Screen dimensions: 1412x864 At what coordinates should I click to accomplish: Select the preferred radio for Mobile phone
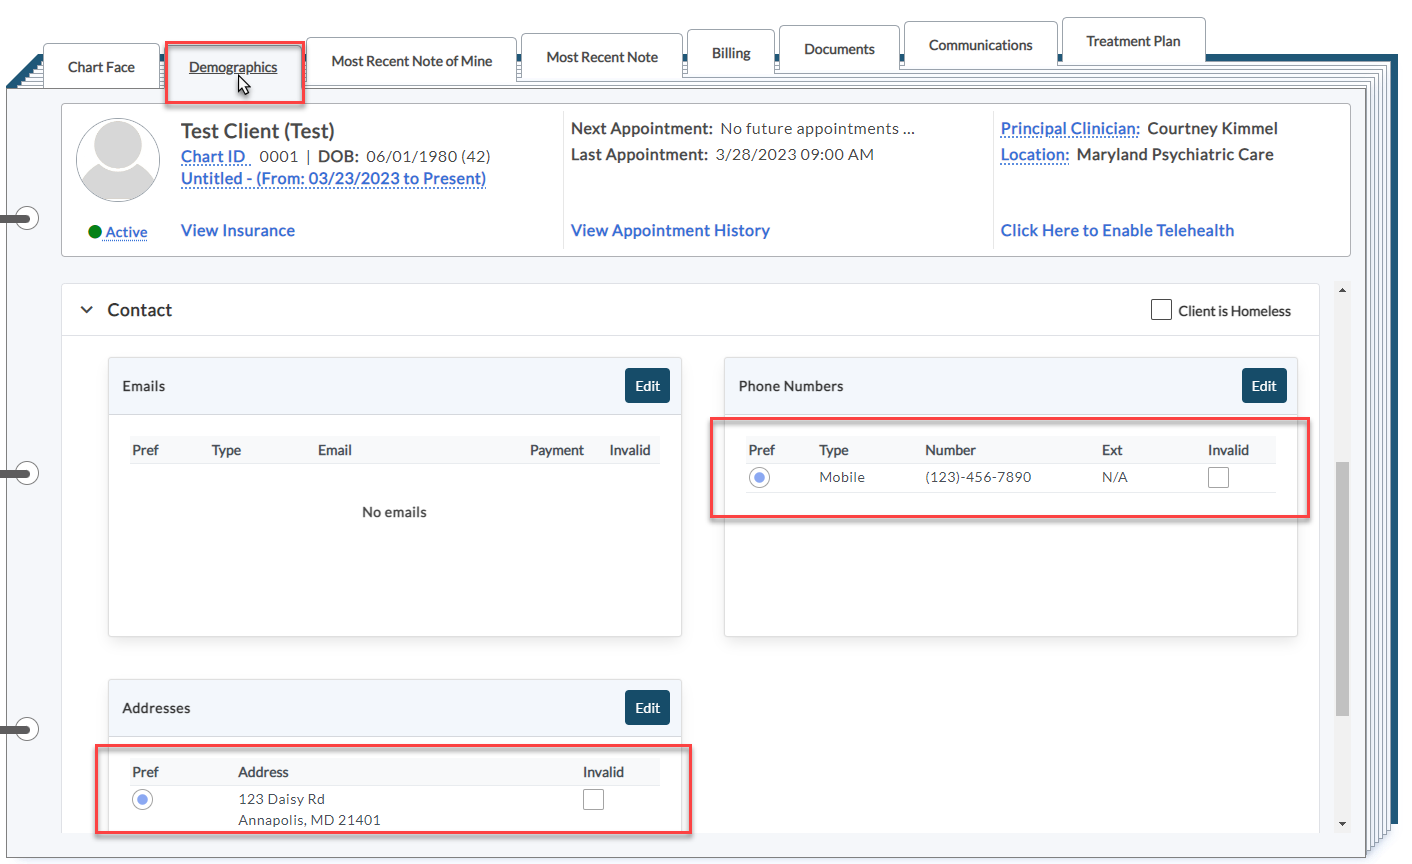[760, 478]
